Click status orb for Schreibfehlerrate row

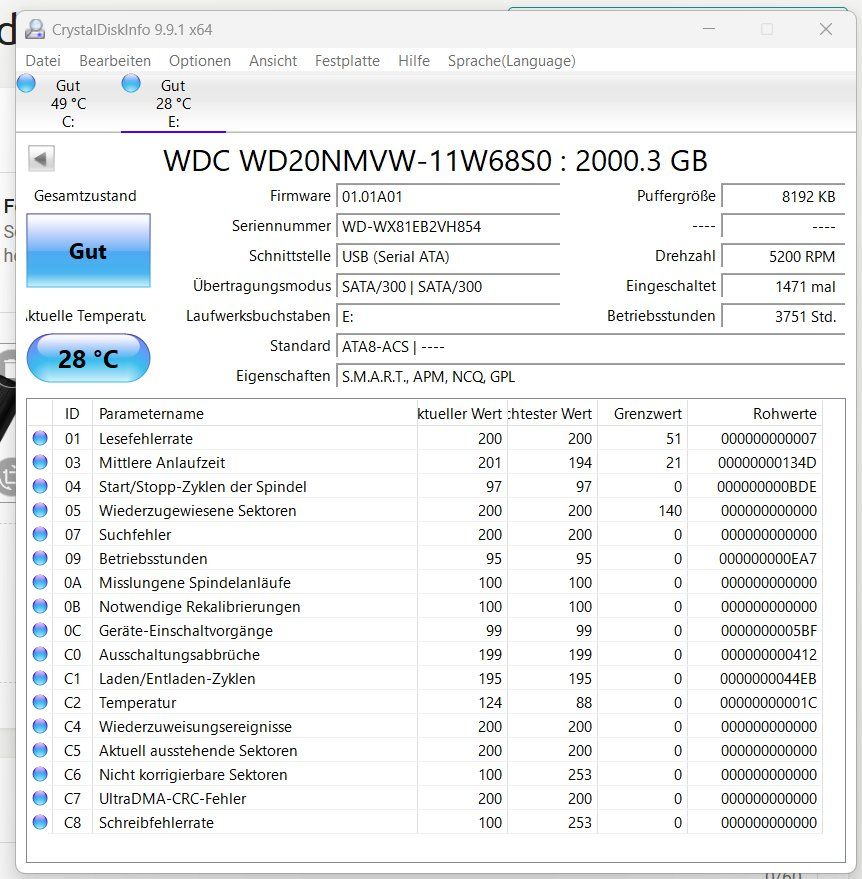[x=40, y=822]
